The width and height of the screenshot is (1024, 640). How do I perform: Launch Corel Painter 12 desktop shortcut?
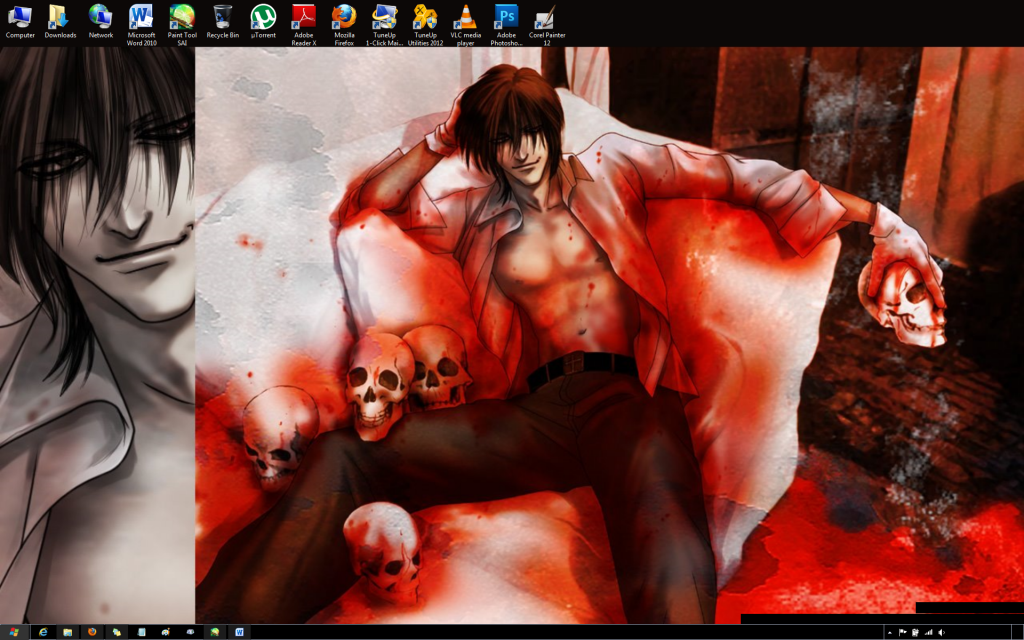click(547, 25)
